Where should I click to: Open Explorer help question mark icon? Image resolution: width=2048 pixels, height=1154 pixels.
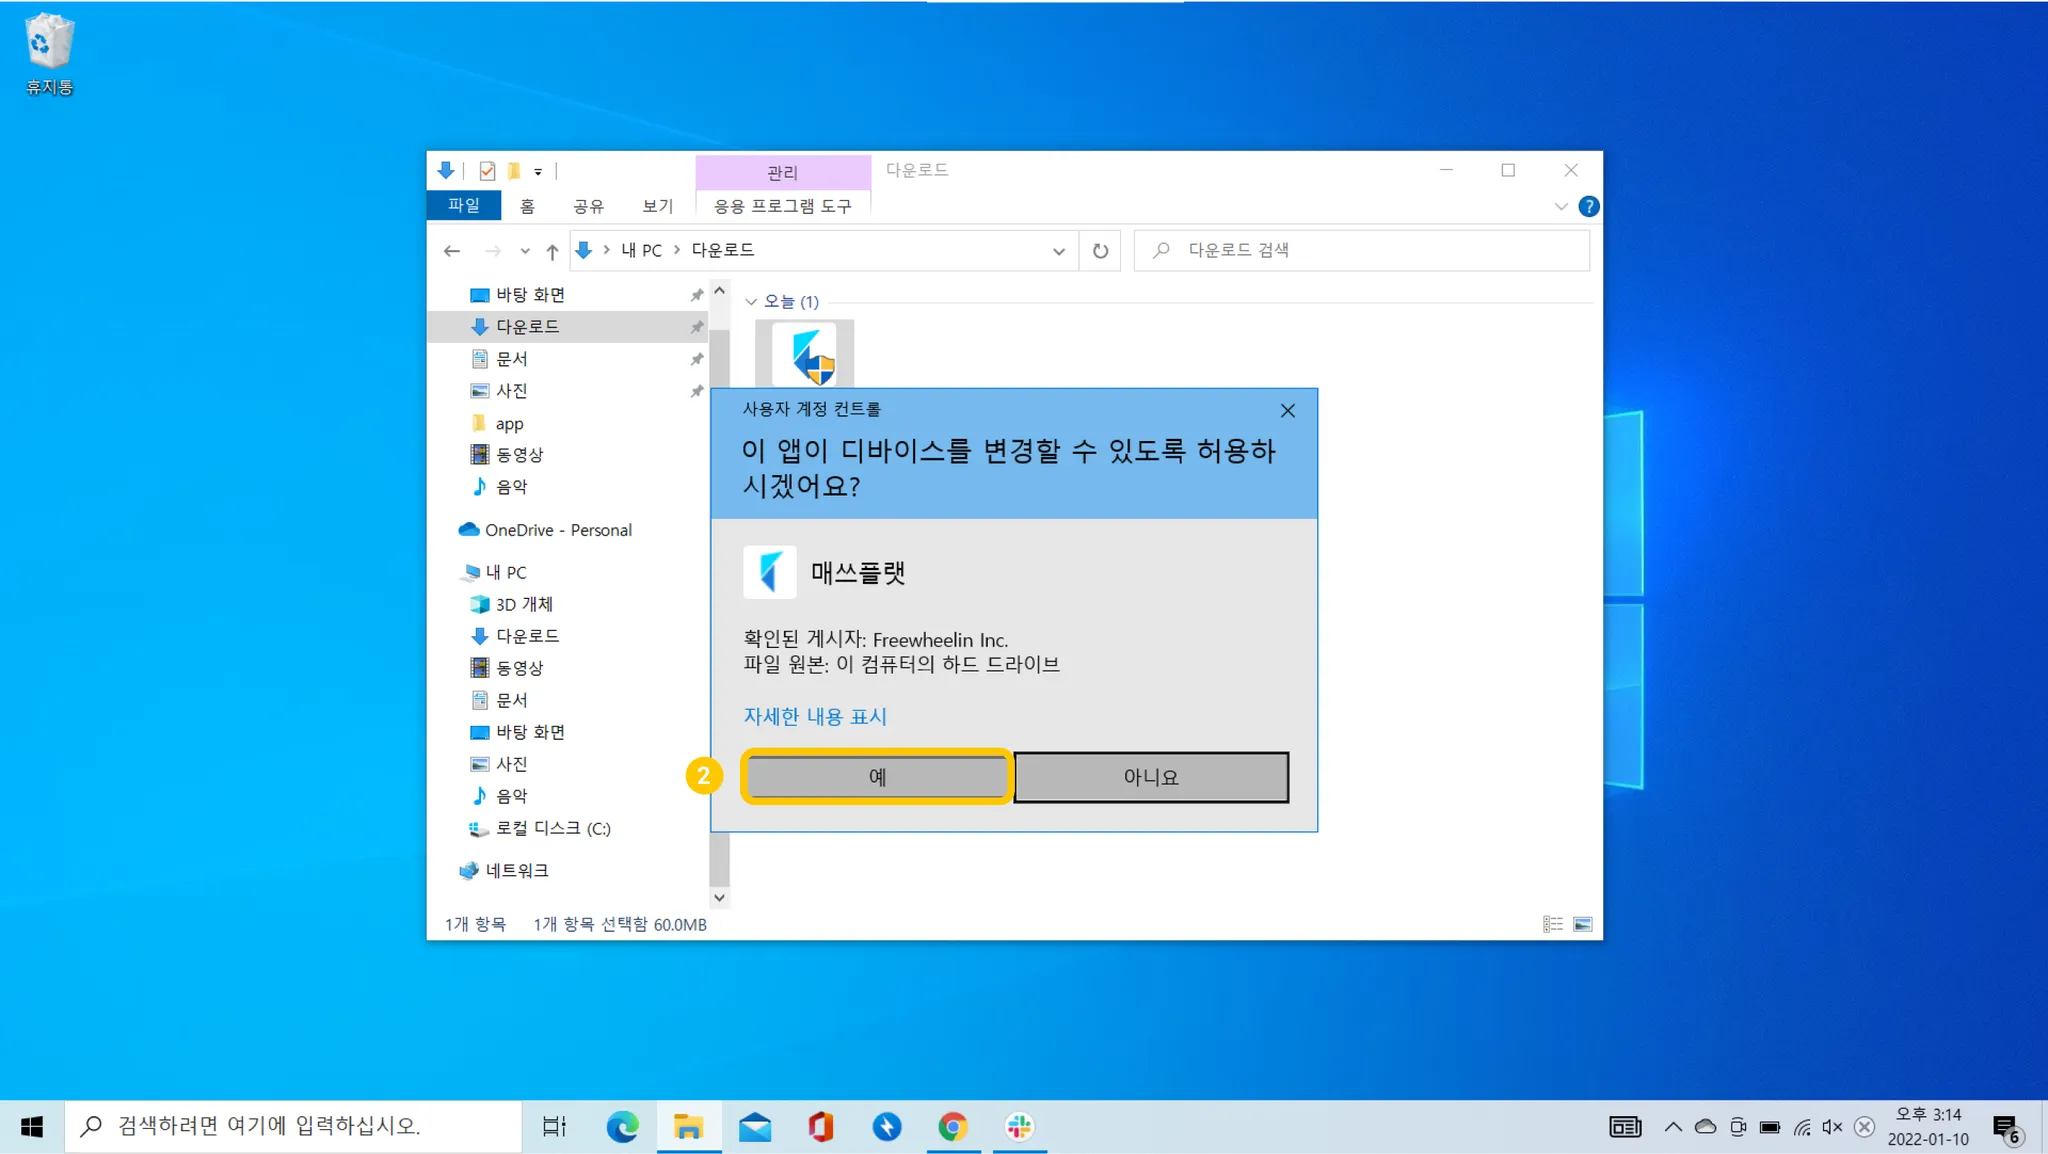[x=1588, y=206]
